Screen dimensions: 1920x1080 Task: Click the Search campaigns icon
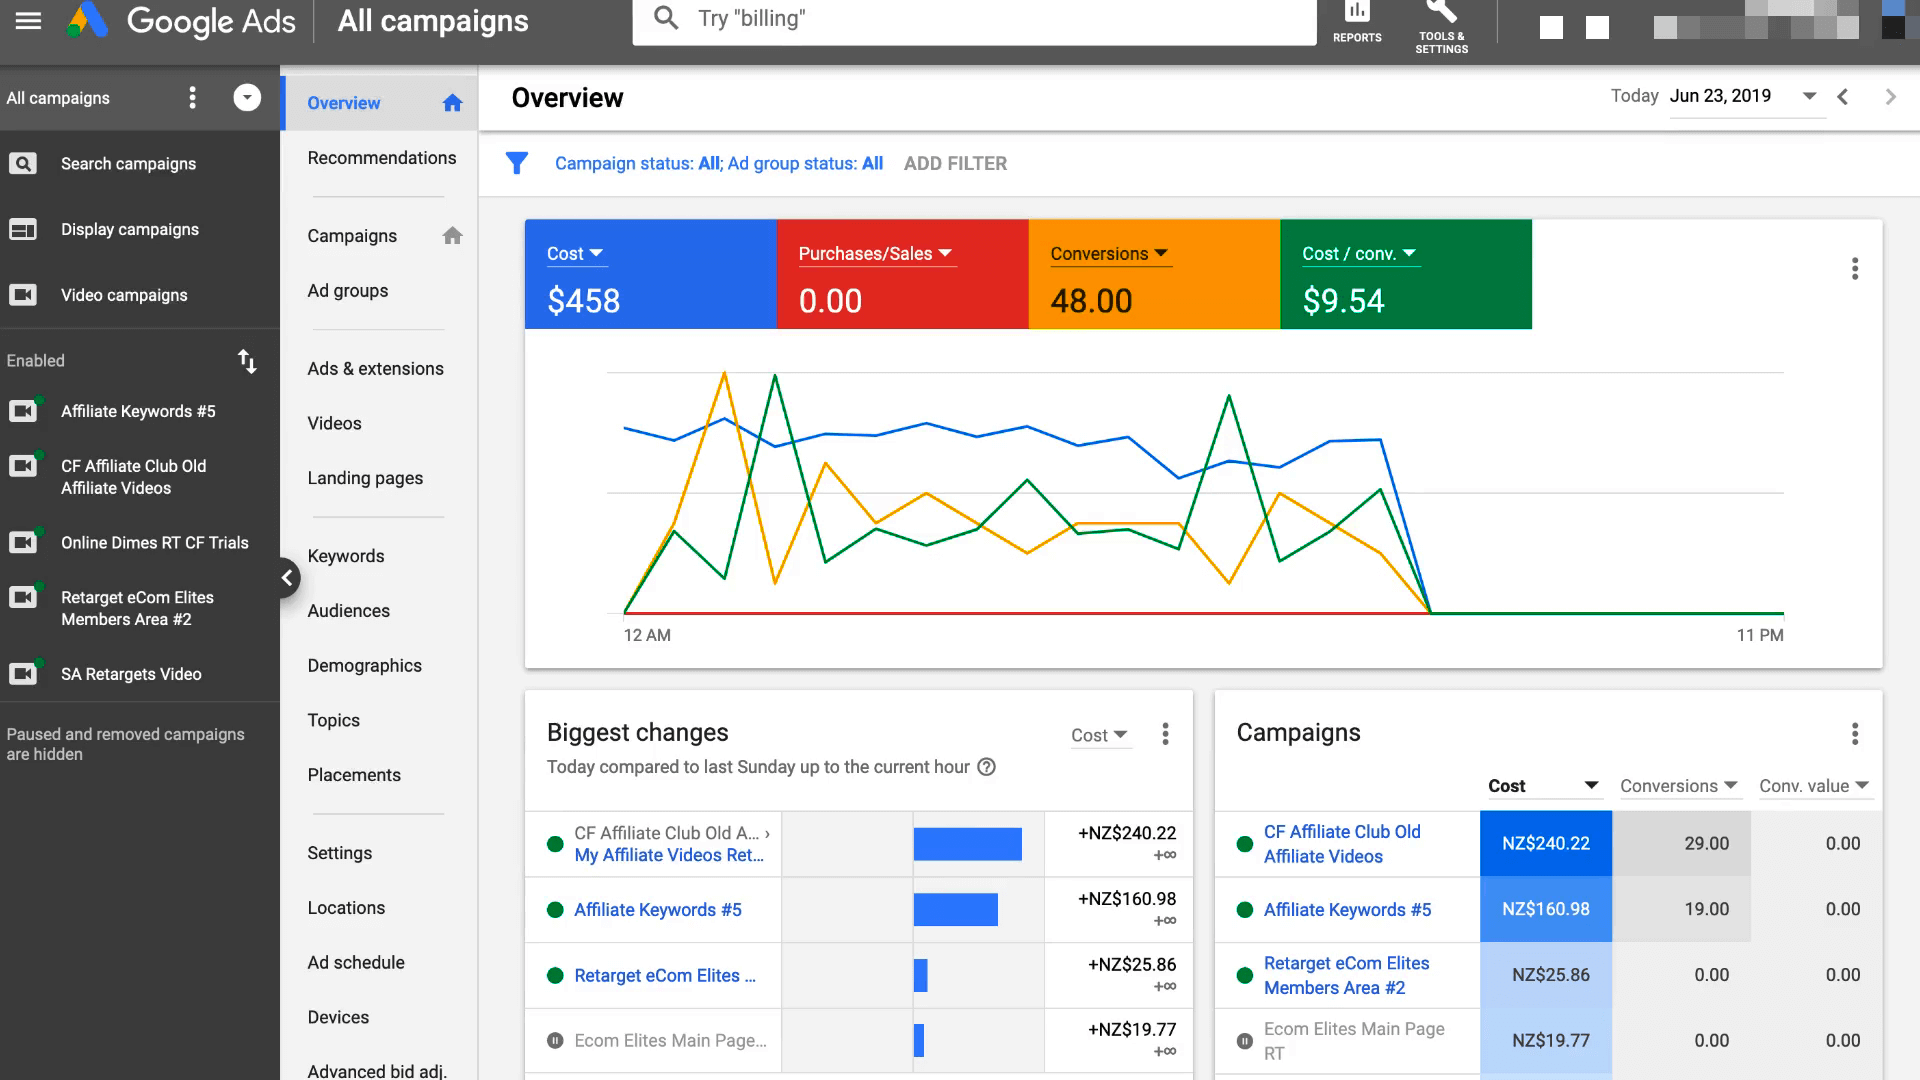[22, 163]
